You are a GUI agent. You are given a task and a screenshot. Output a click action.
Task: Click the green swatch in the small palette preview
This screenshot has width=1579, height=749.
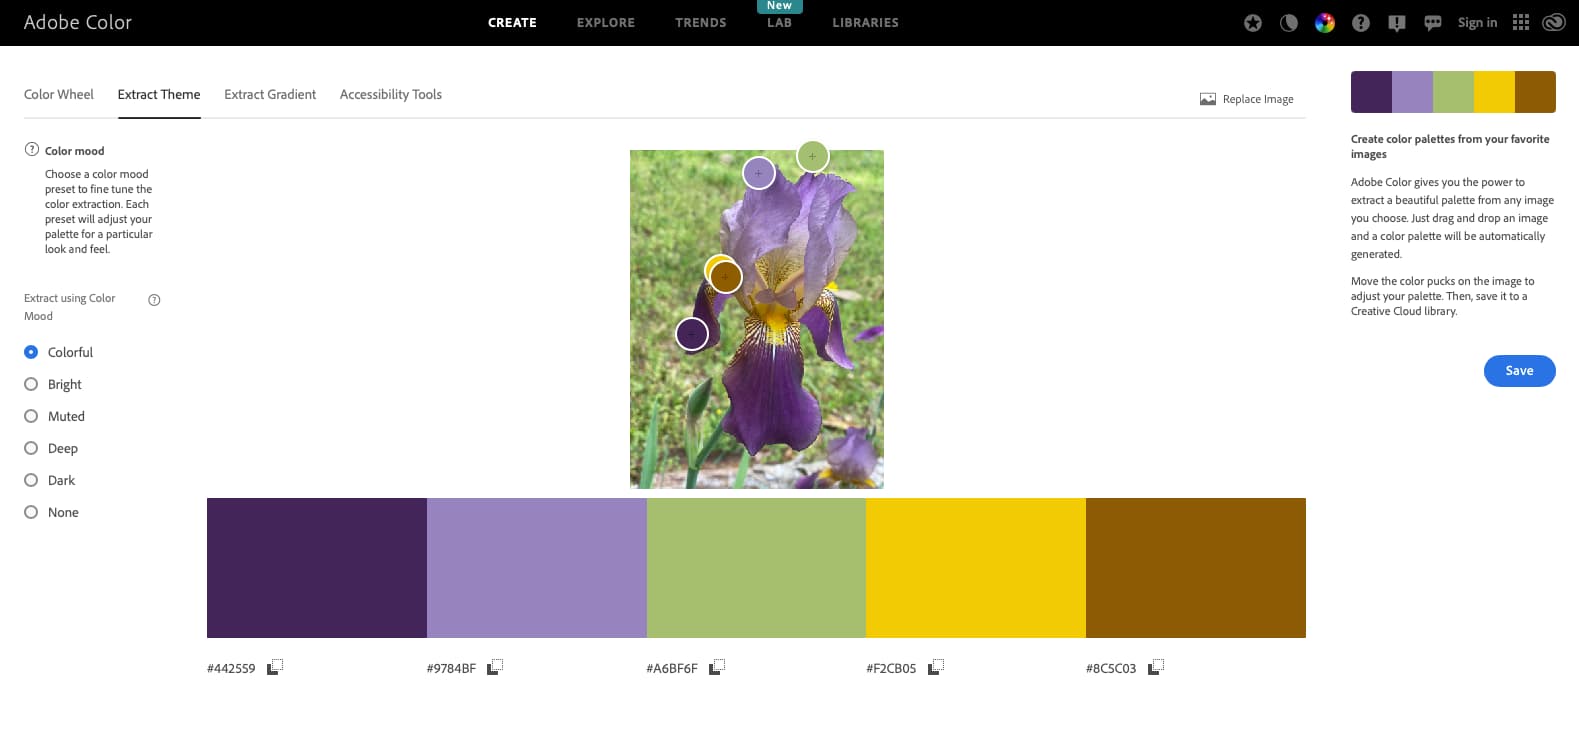point(1453,92)
